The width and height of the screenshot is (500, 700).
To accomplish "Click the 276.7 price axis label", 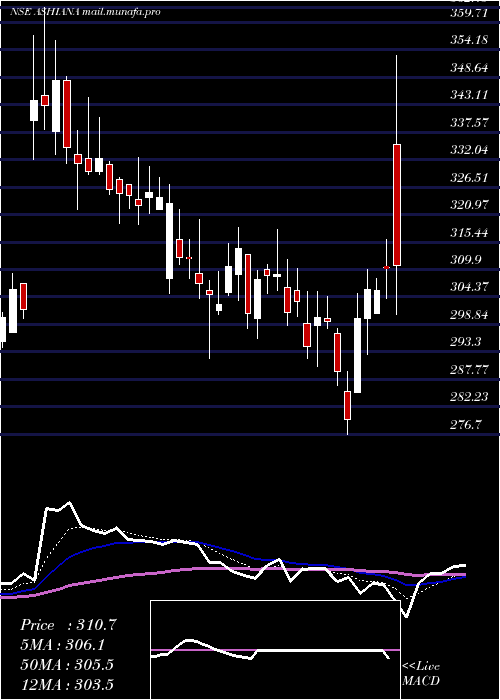I will 466,425.
